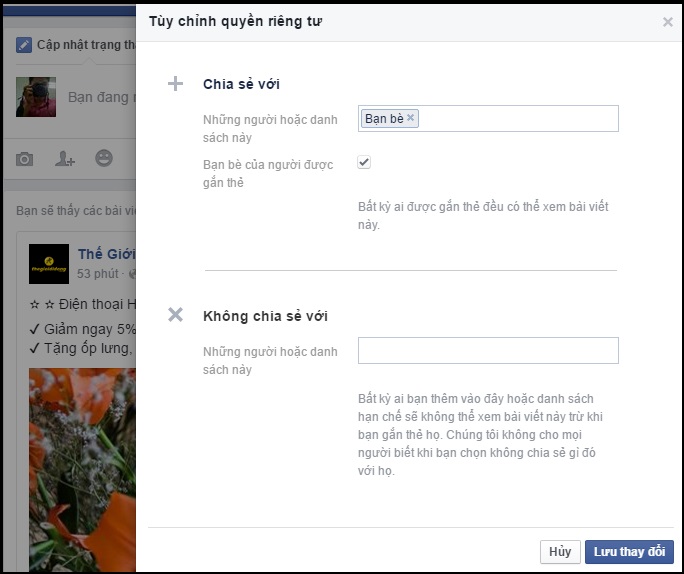Click the Thế Giới page logo thumbnail
This screenshot has width=684, height=574.
pos(49,264)
